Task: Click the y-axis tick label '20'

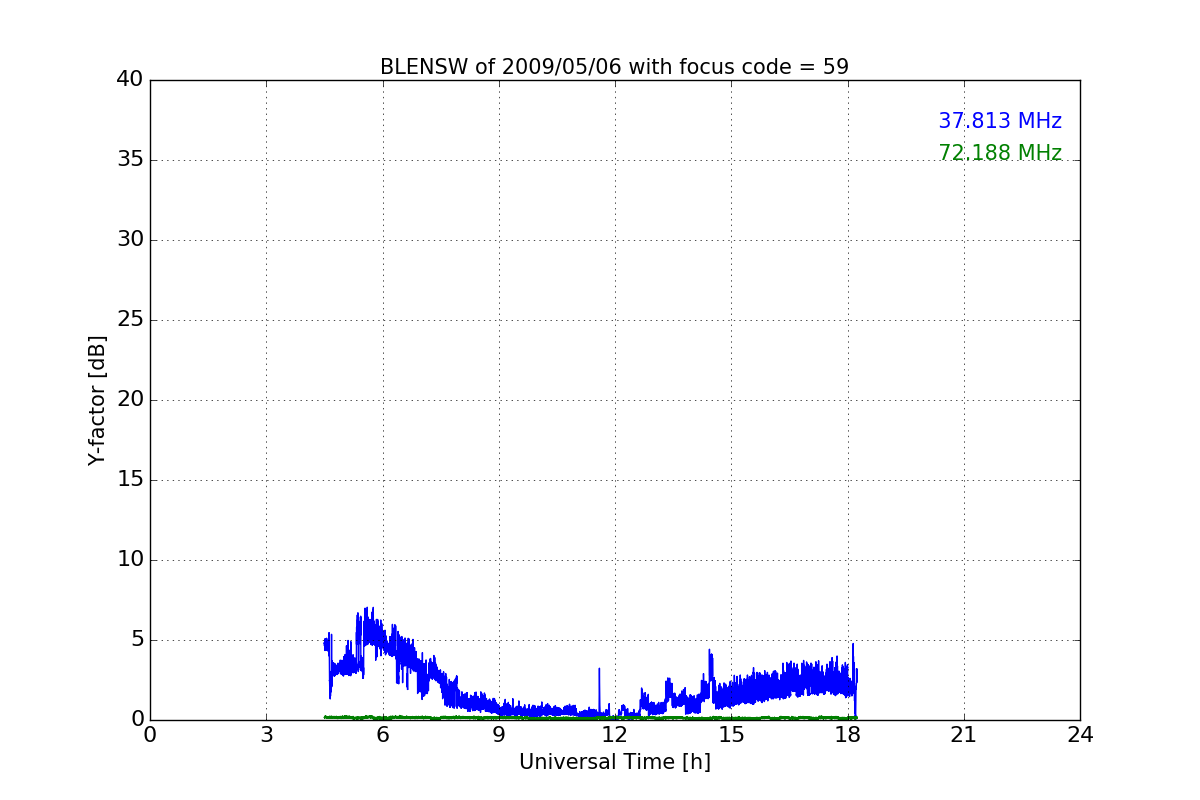Action: [x=130, y=400]
